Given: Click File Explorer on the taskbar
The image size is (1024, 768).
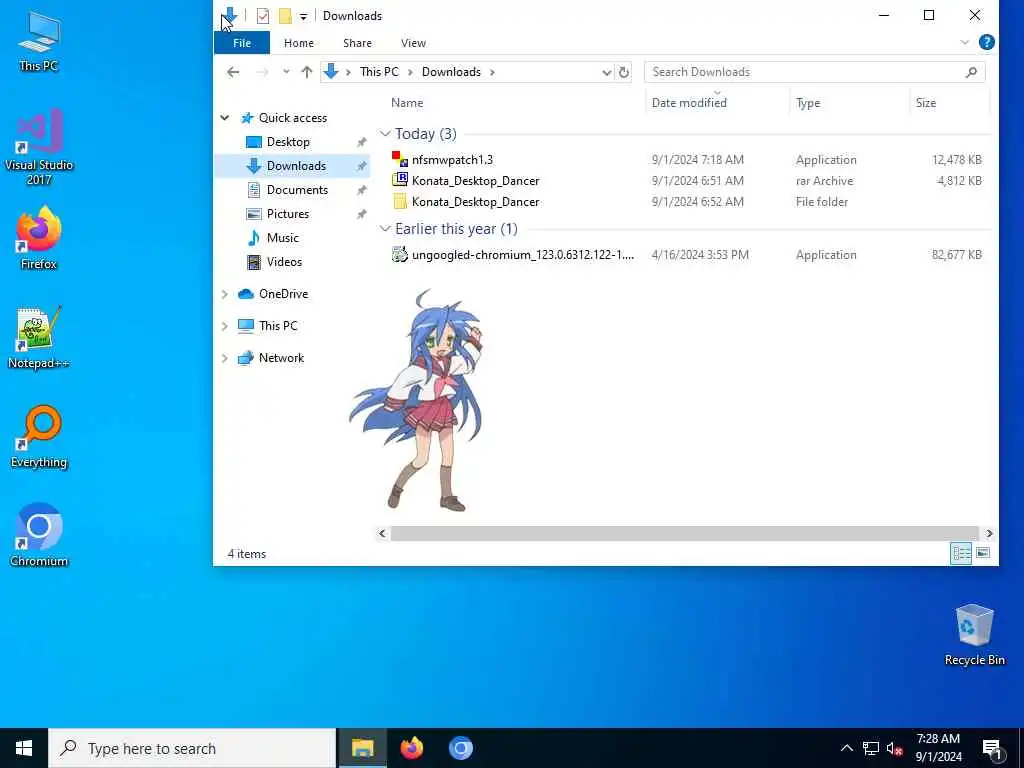Looking at the screenshot, I should [362, 748].
